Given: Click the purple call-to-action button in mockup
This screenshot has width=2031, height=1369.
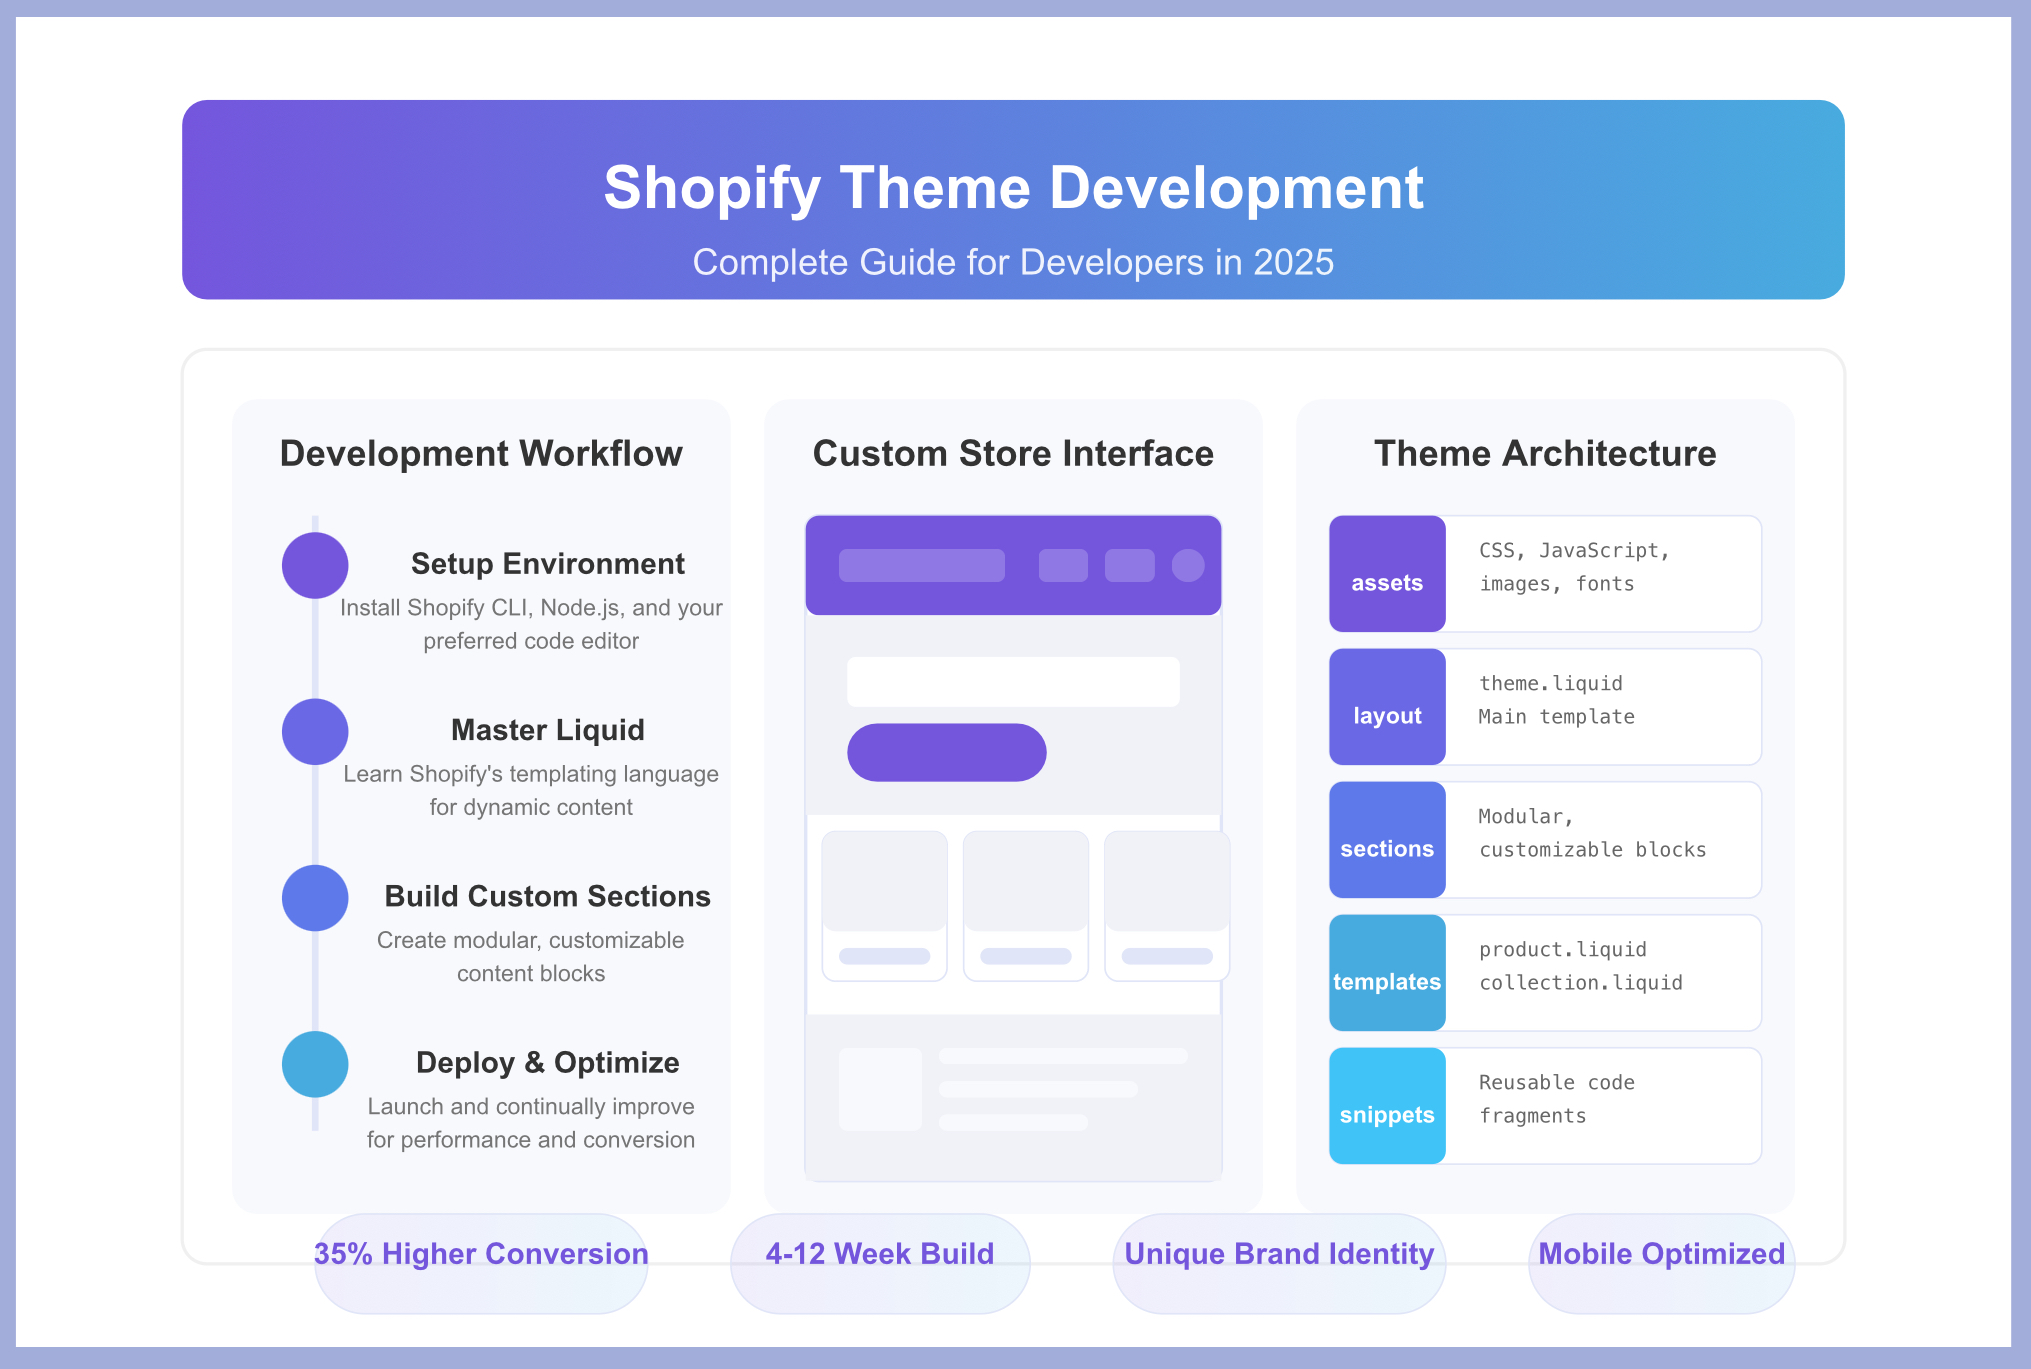Looking at the screenshot, I should click(947, 752).
